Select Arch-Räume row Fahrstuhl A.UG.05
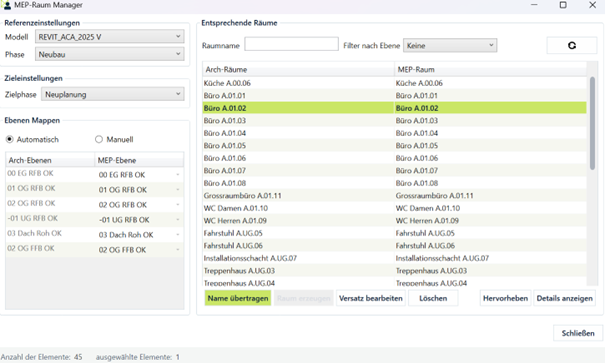Screen dimensions: 605x363 (298, 233)
